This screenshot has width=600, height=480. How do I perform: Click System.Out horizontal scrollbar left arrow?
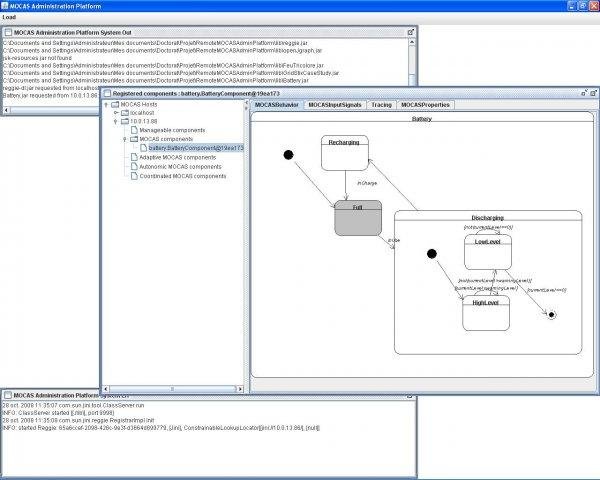(x=7, y=110)
